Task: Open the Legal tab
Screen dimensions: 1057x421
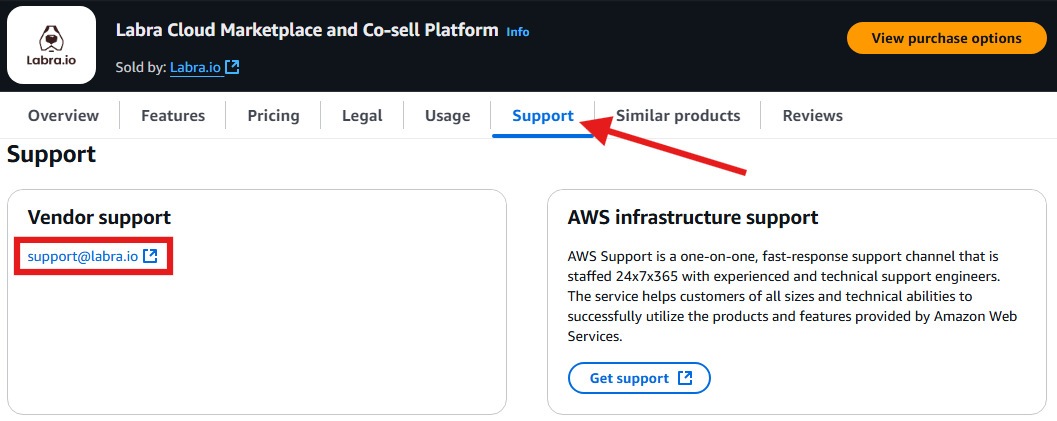Action: click(x=362, y=116)
